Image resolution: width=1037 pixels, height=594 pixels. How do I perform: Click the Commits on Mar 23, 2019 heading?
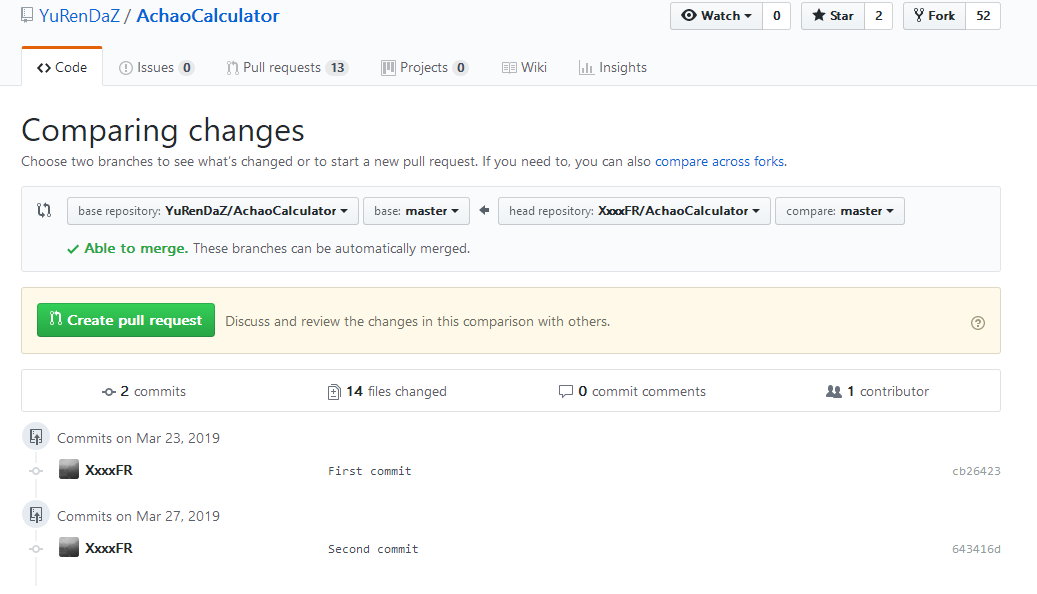[x=138, y=438]
